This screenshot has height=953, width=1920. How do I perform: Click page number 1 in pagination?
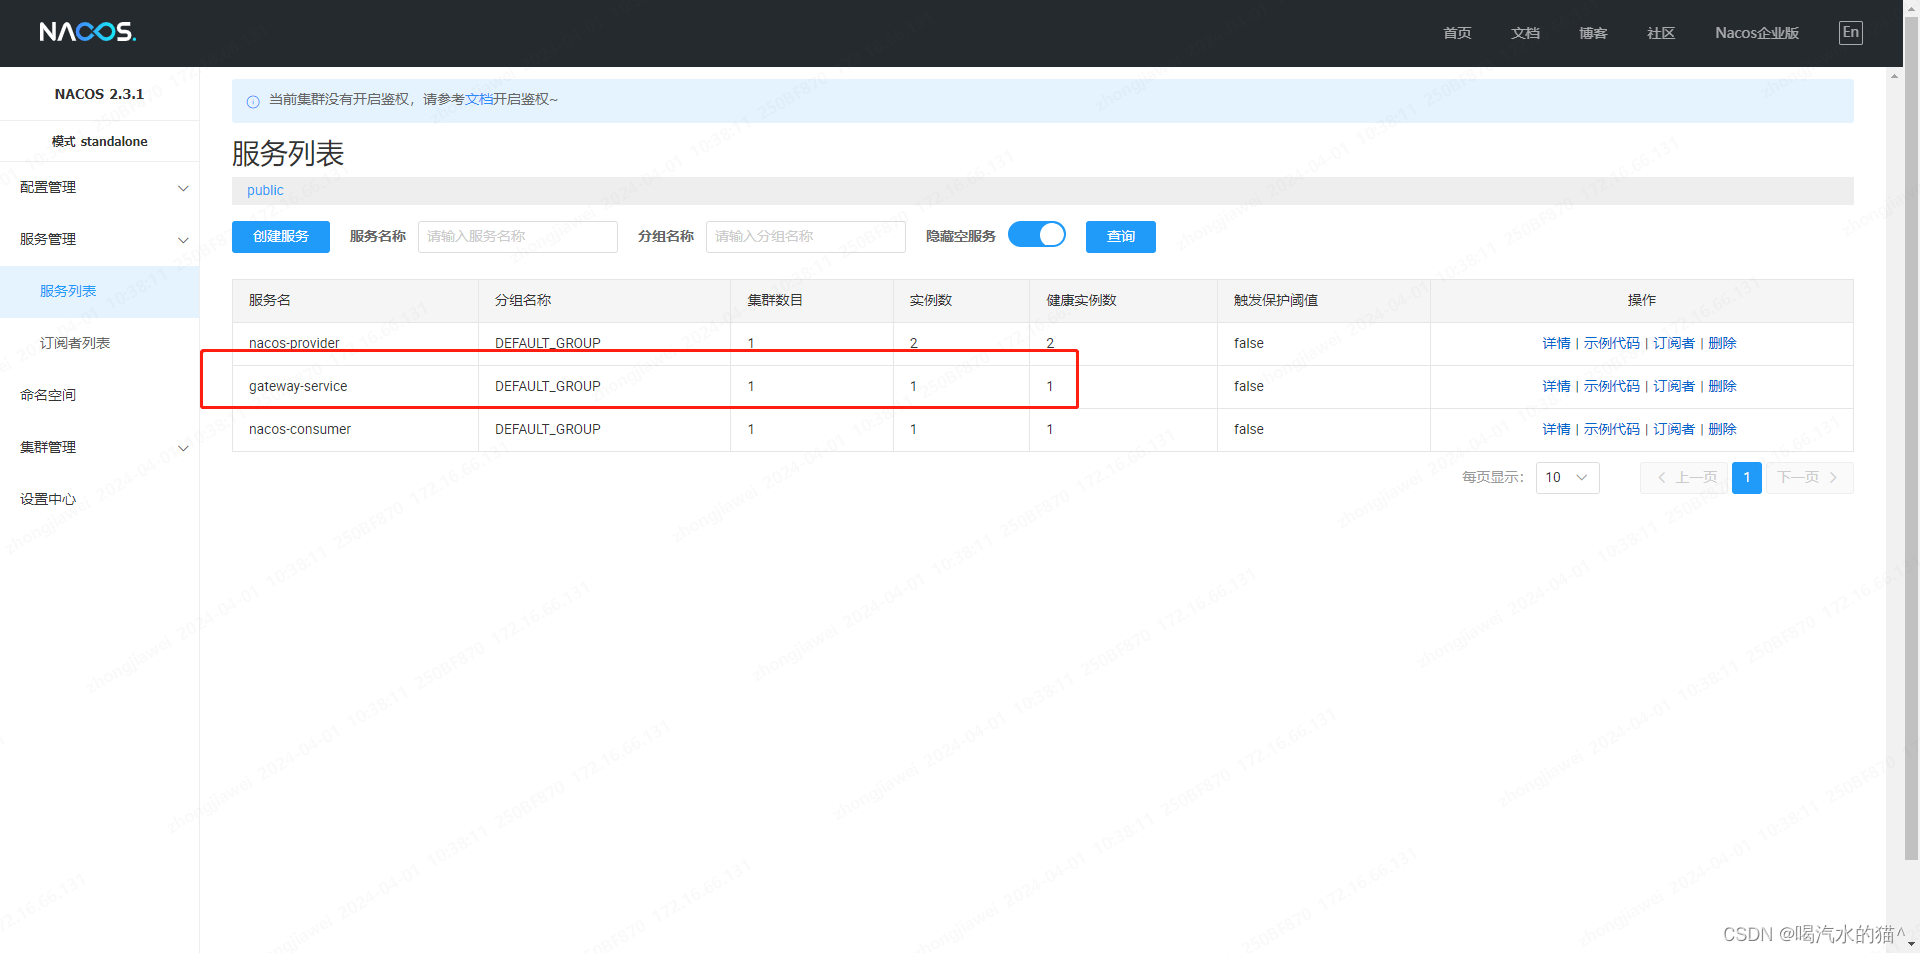[1747, 478]
